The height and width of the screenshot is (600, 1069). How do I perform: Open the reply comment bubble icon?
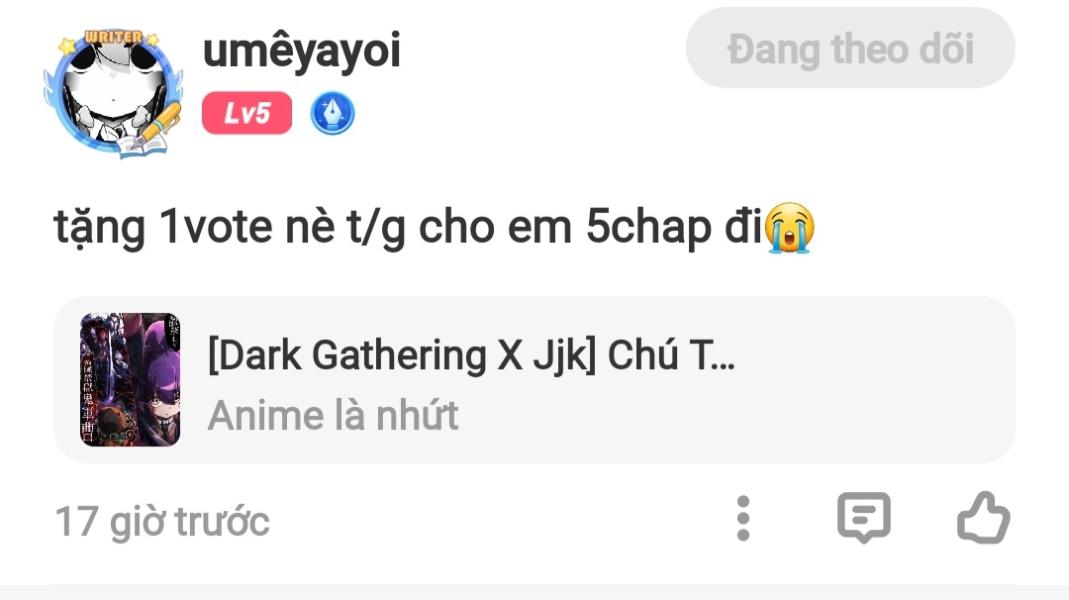(864, 518)
